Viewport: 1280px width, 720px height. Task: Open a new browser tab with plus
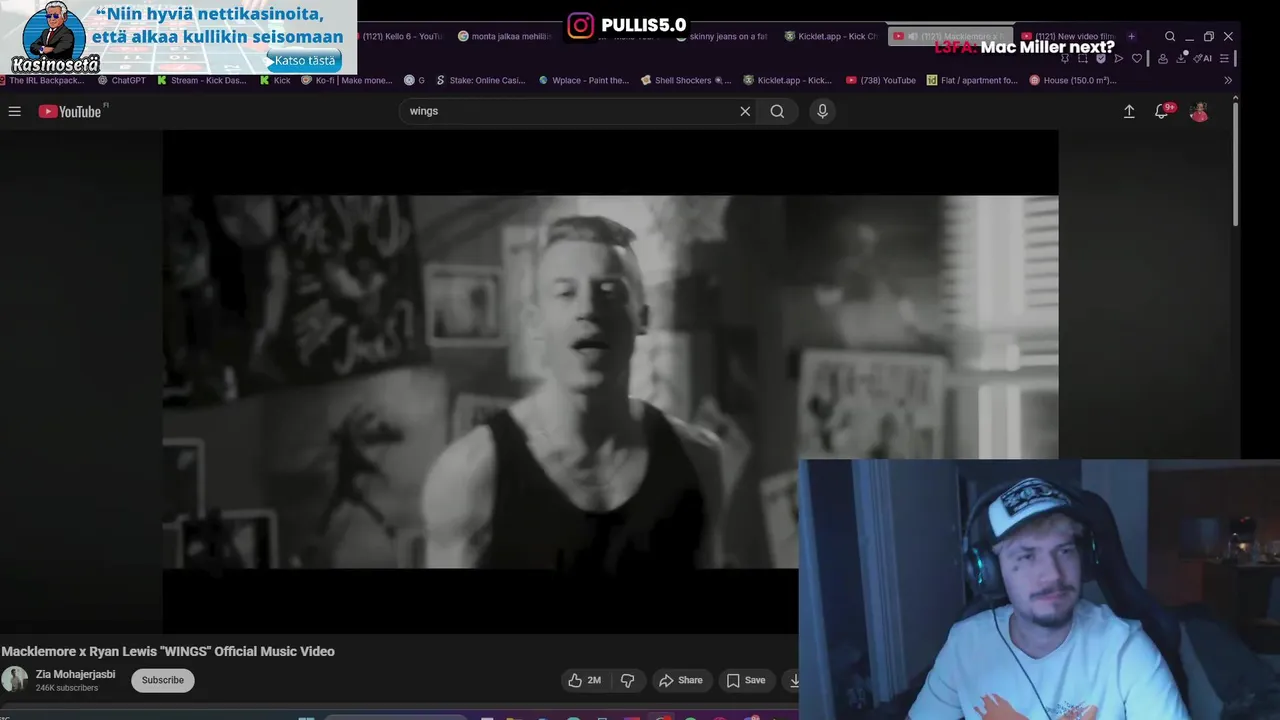click(1132, 36)
